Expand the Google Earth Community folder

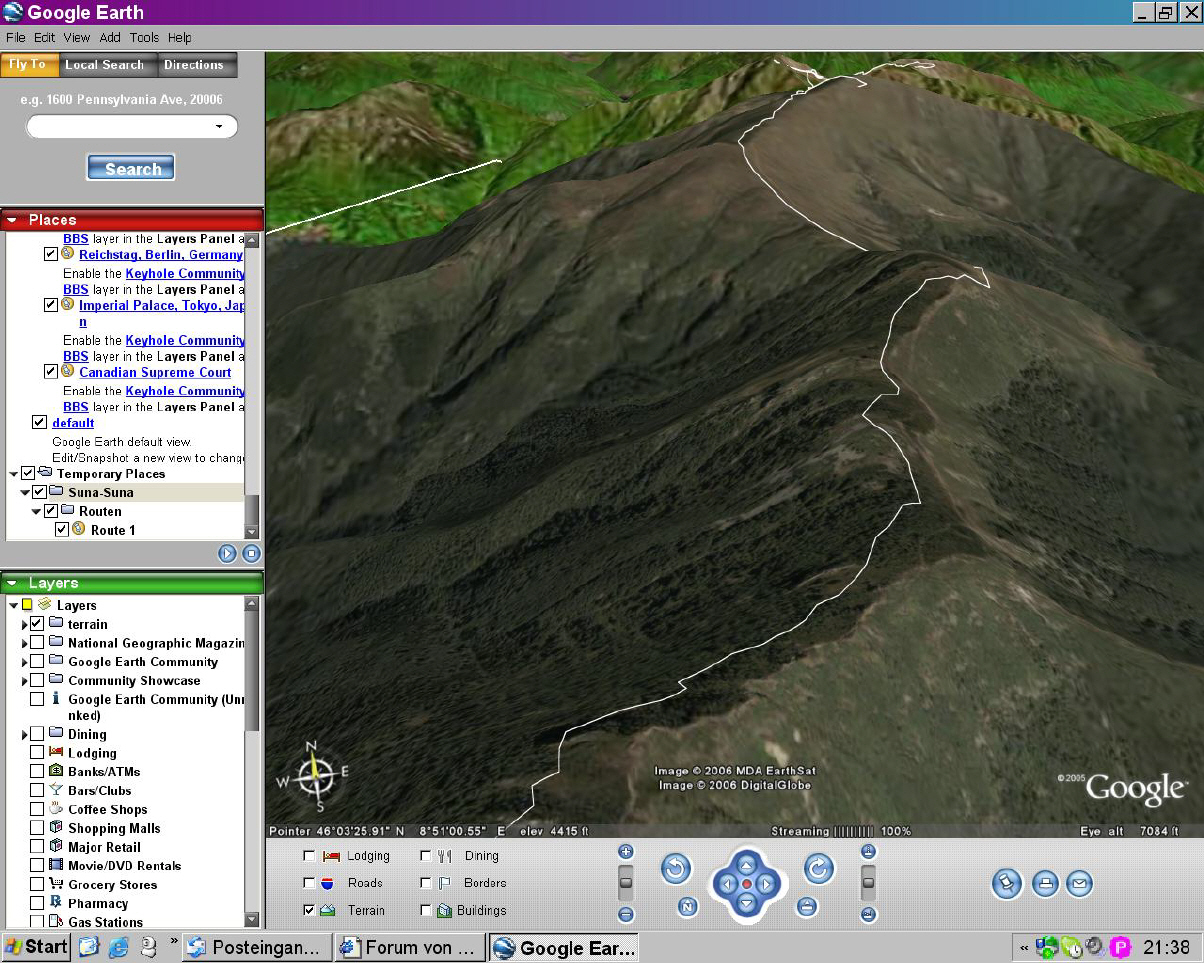(25, 662)
